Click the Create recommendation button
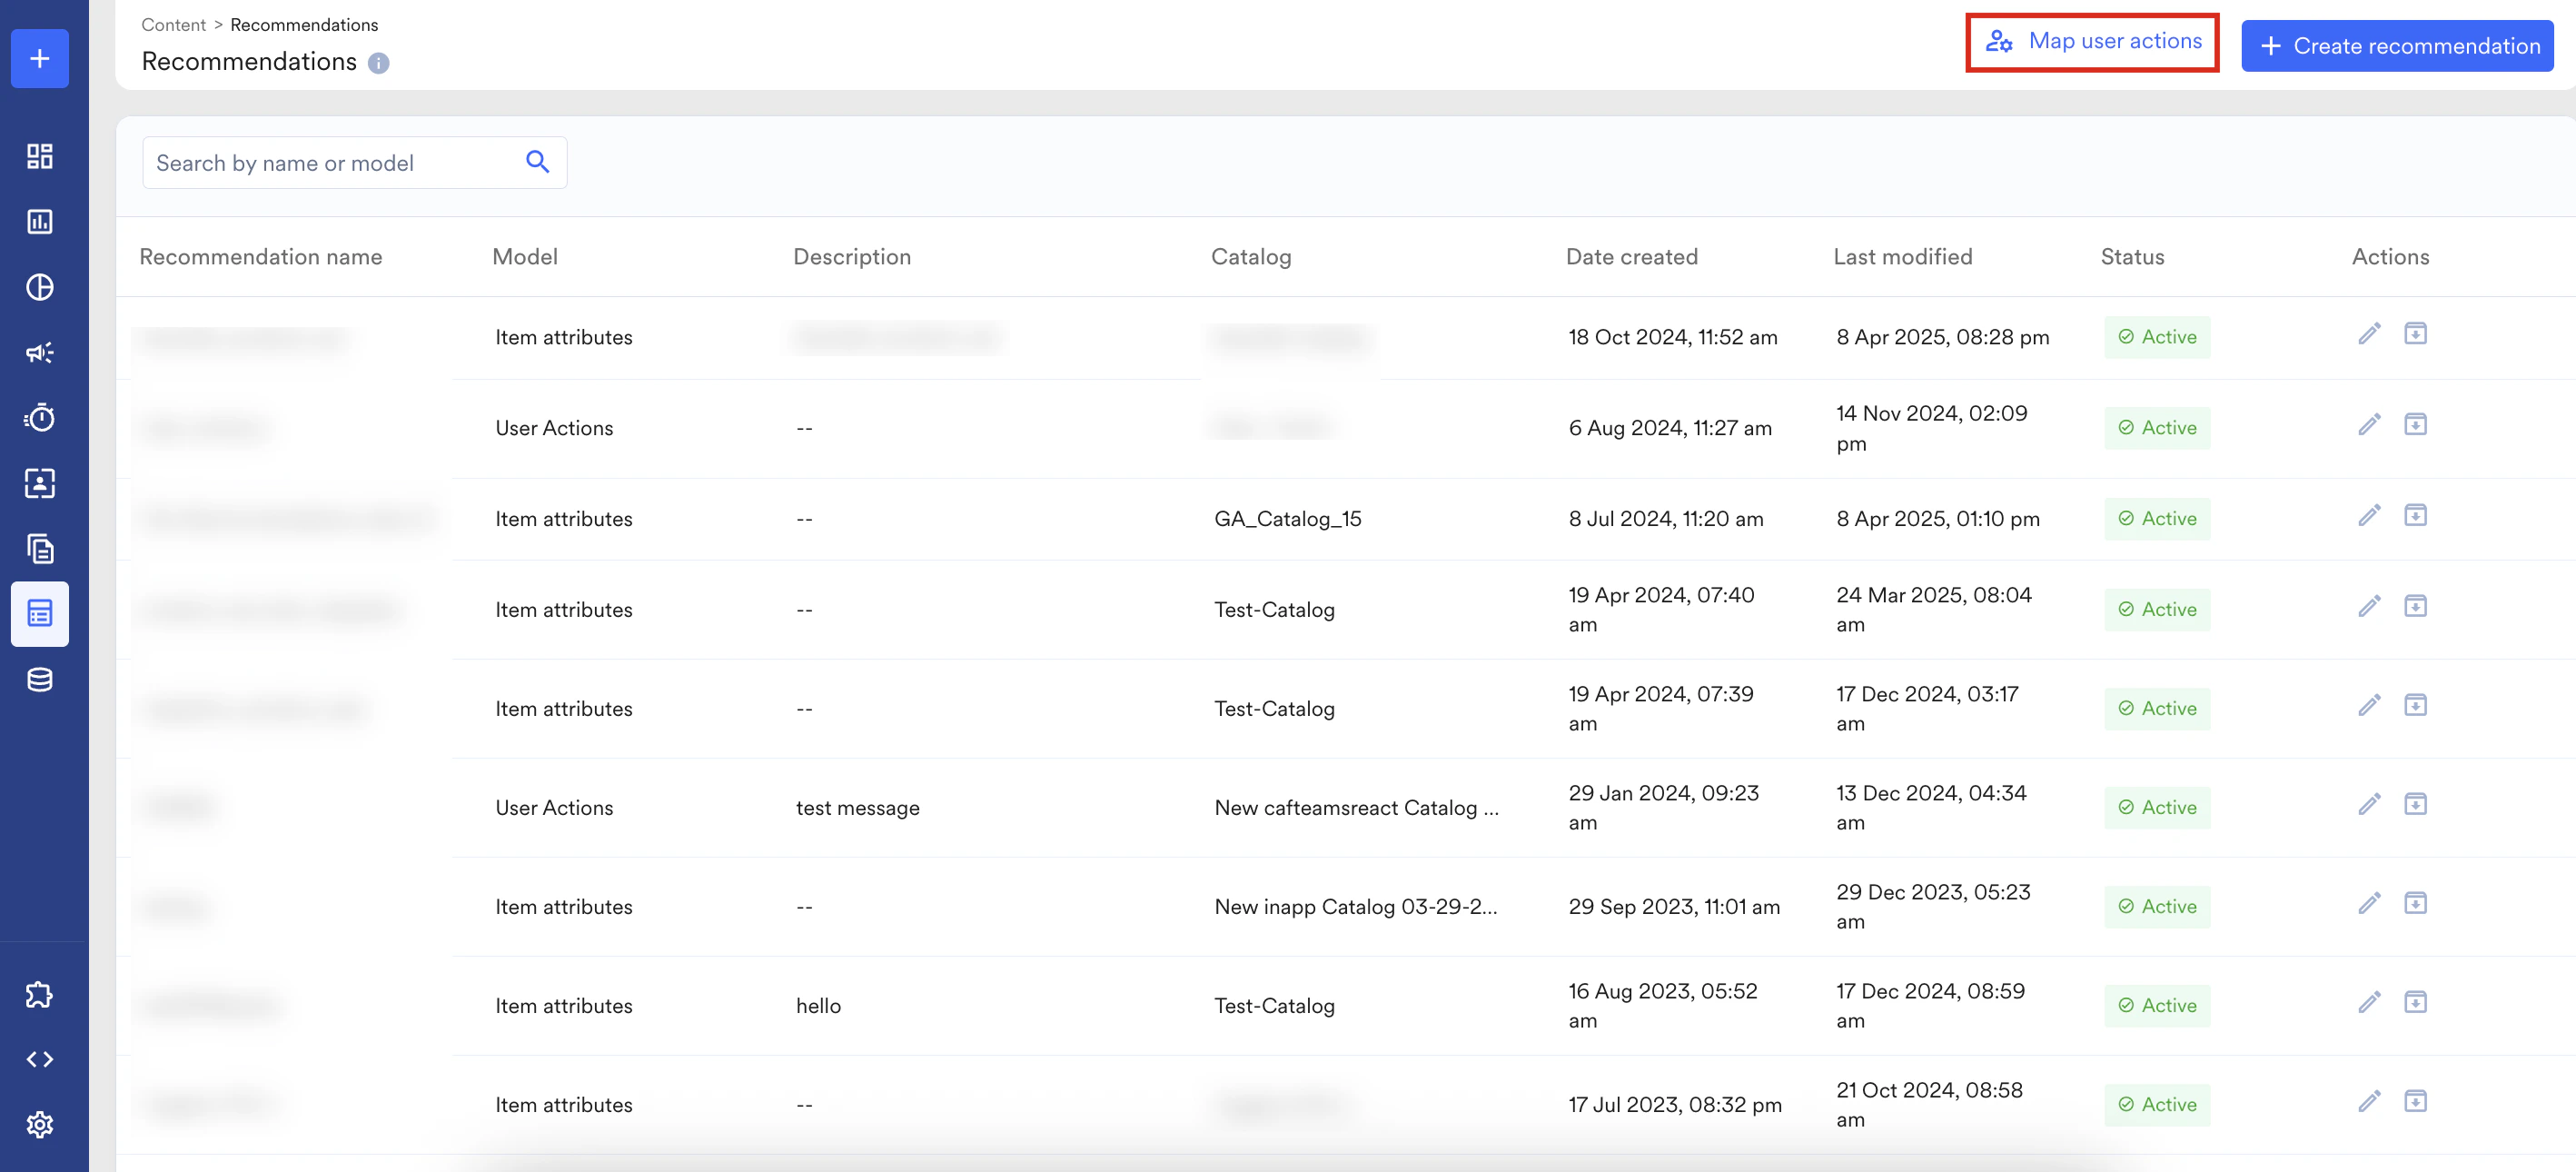 coord(2397,46)
